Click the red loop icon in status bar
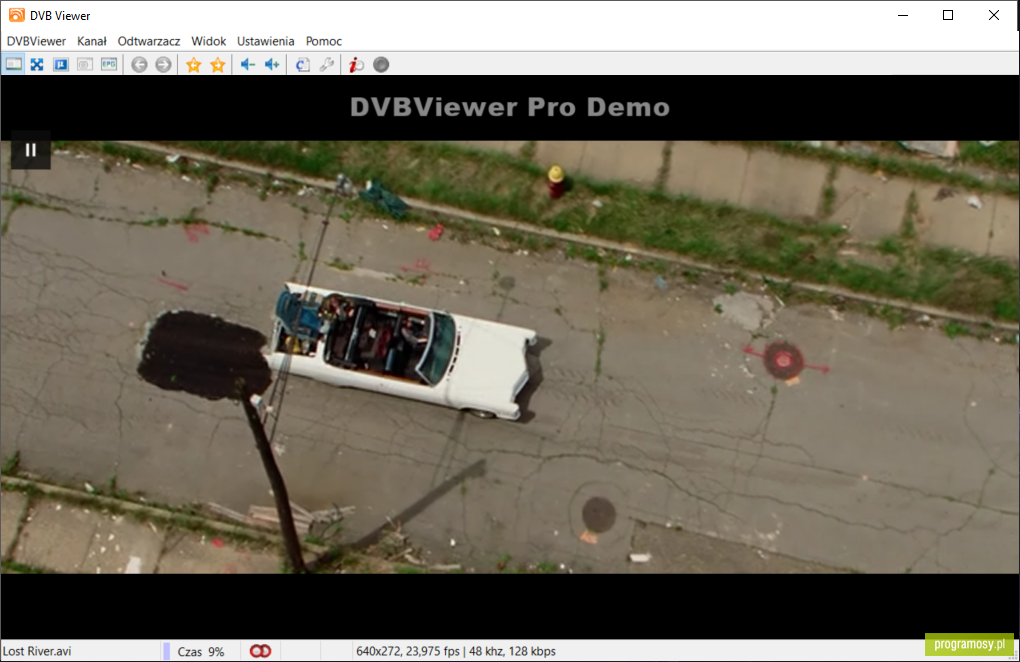The width and height of the screenshot is (1020, 662). pos(260,651)
